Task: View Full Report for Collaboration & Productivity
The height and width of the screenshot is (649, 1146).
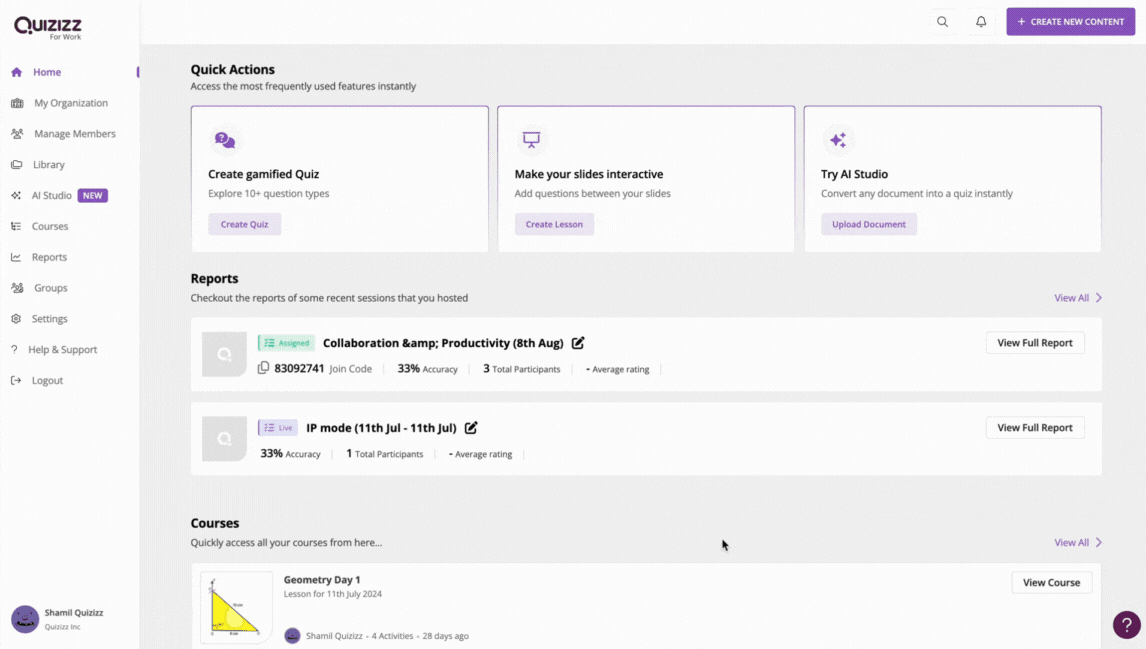Action: 1035,343
